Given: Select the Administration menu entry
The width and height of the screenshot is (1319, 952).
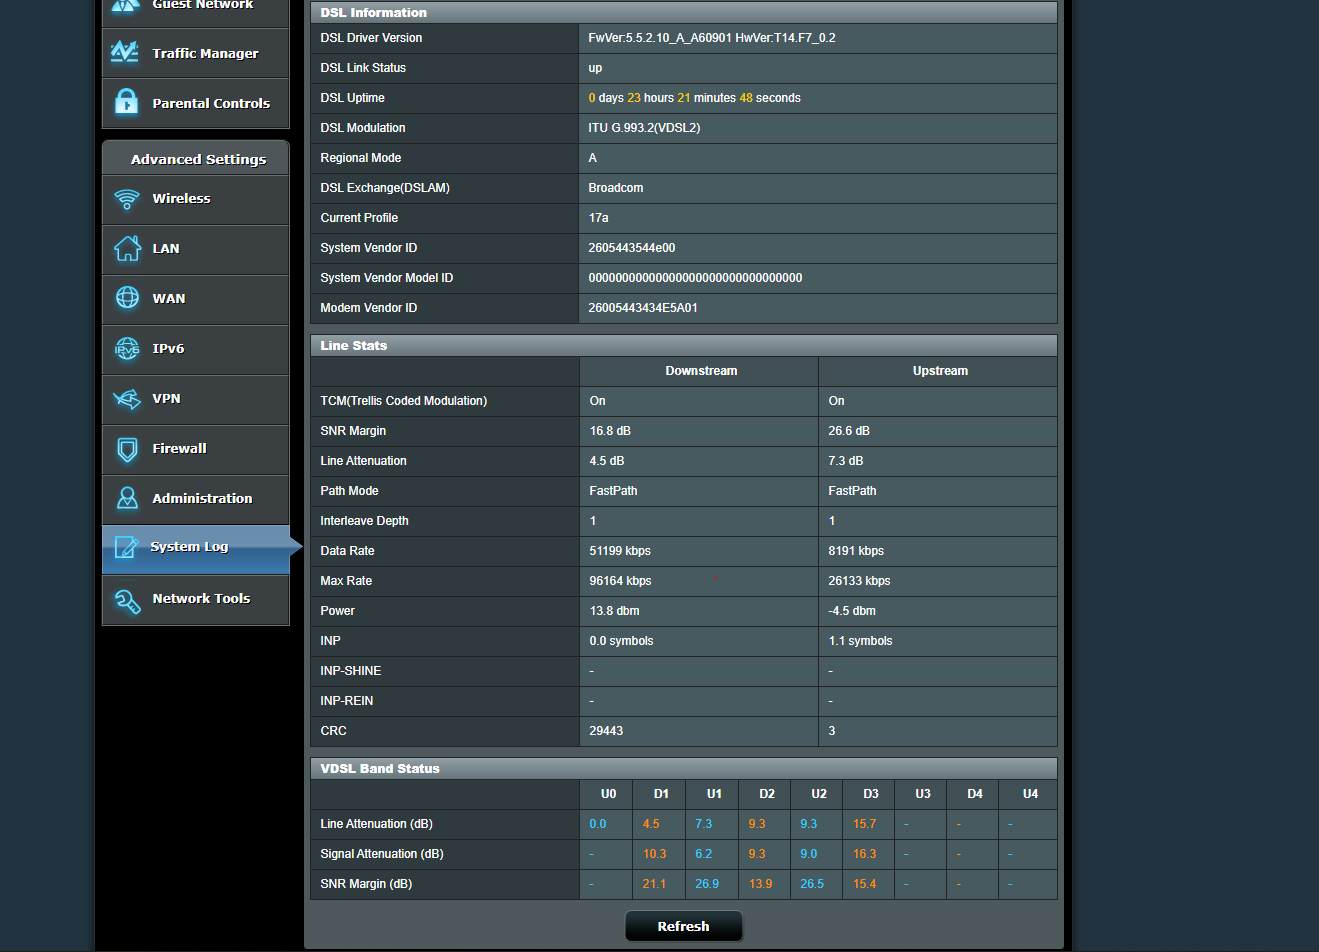Looking at the screenshot, I should pos(202,499).
